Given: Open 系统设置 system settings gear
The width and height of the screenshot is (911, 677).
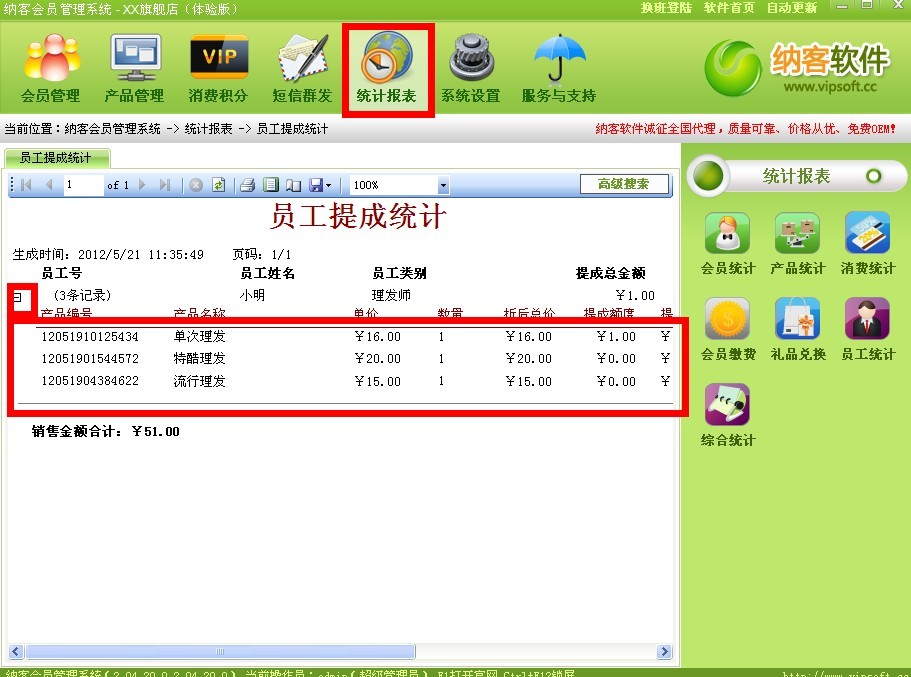Looking at the screenshot, I should coord(470,68).
